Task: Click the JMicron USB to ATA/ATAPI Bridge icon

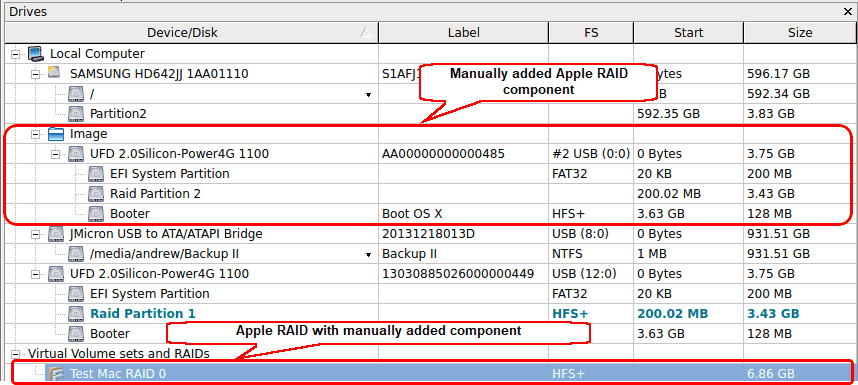Action: point(56,234)
